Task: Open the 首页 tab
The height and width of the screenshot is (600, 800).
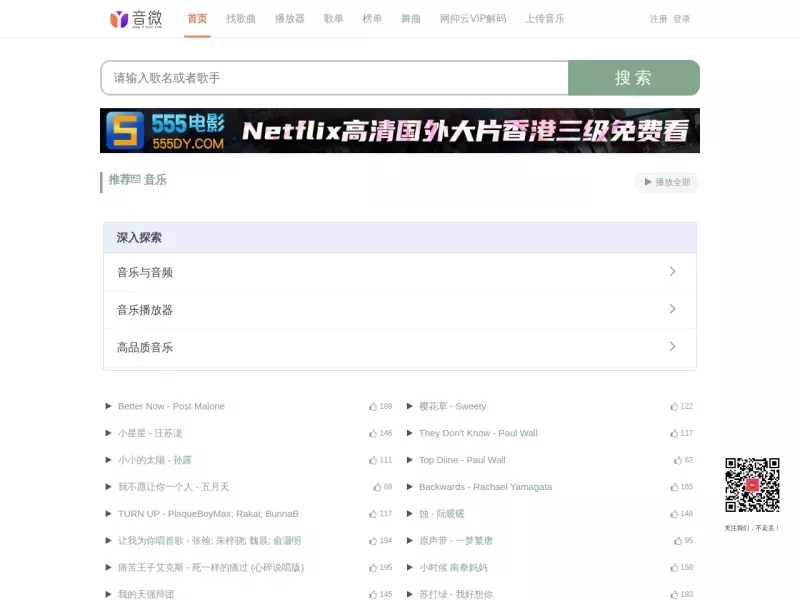Action: 197,19
